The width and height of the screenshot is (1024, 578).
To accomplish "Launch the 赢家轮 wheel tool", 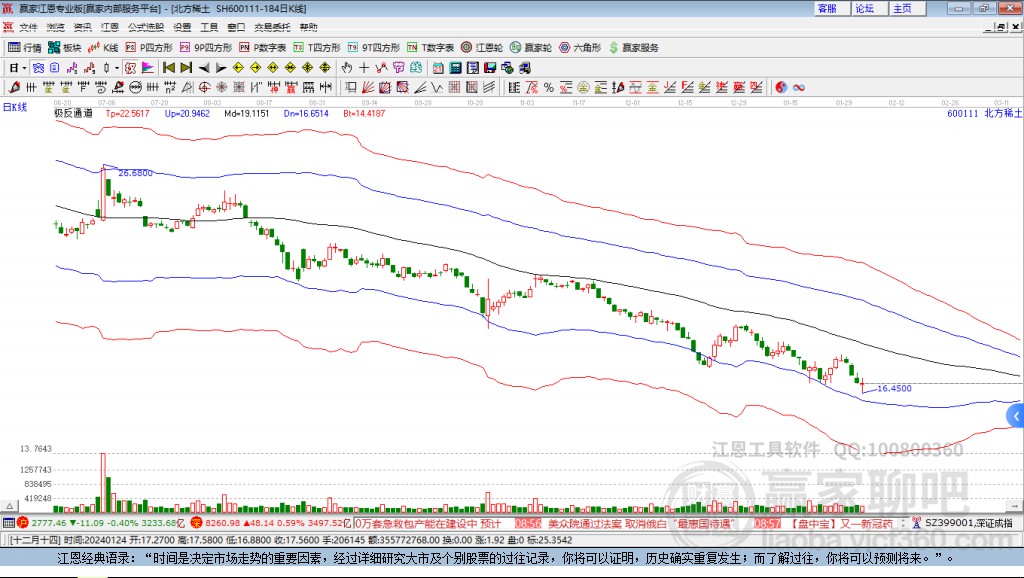I will click(531, 48).
